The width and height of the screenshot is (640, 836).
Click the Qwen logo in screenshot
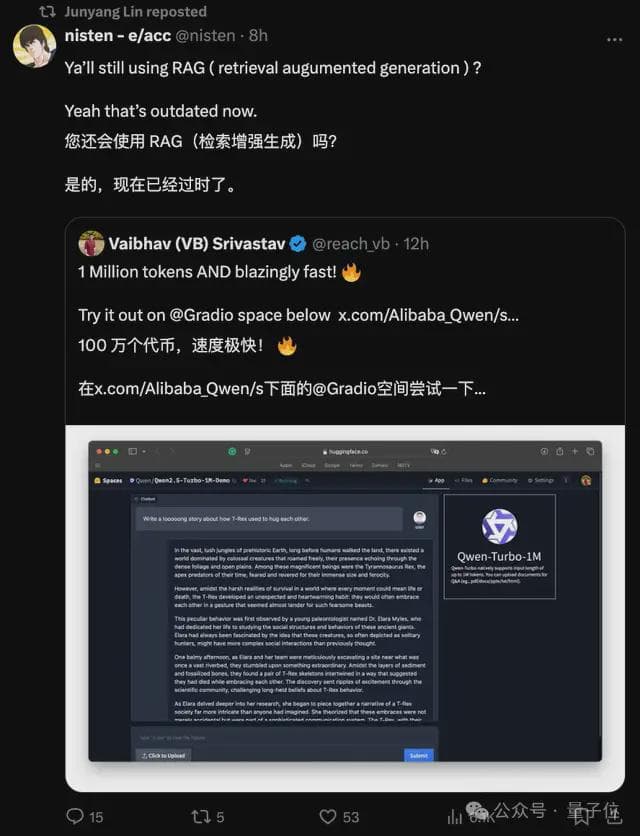point(499,526)
